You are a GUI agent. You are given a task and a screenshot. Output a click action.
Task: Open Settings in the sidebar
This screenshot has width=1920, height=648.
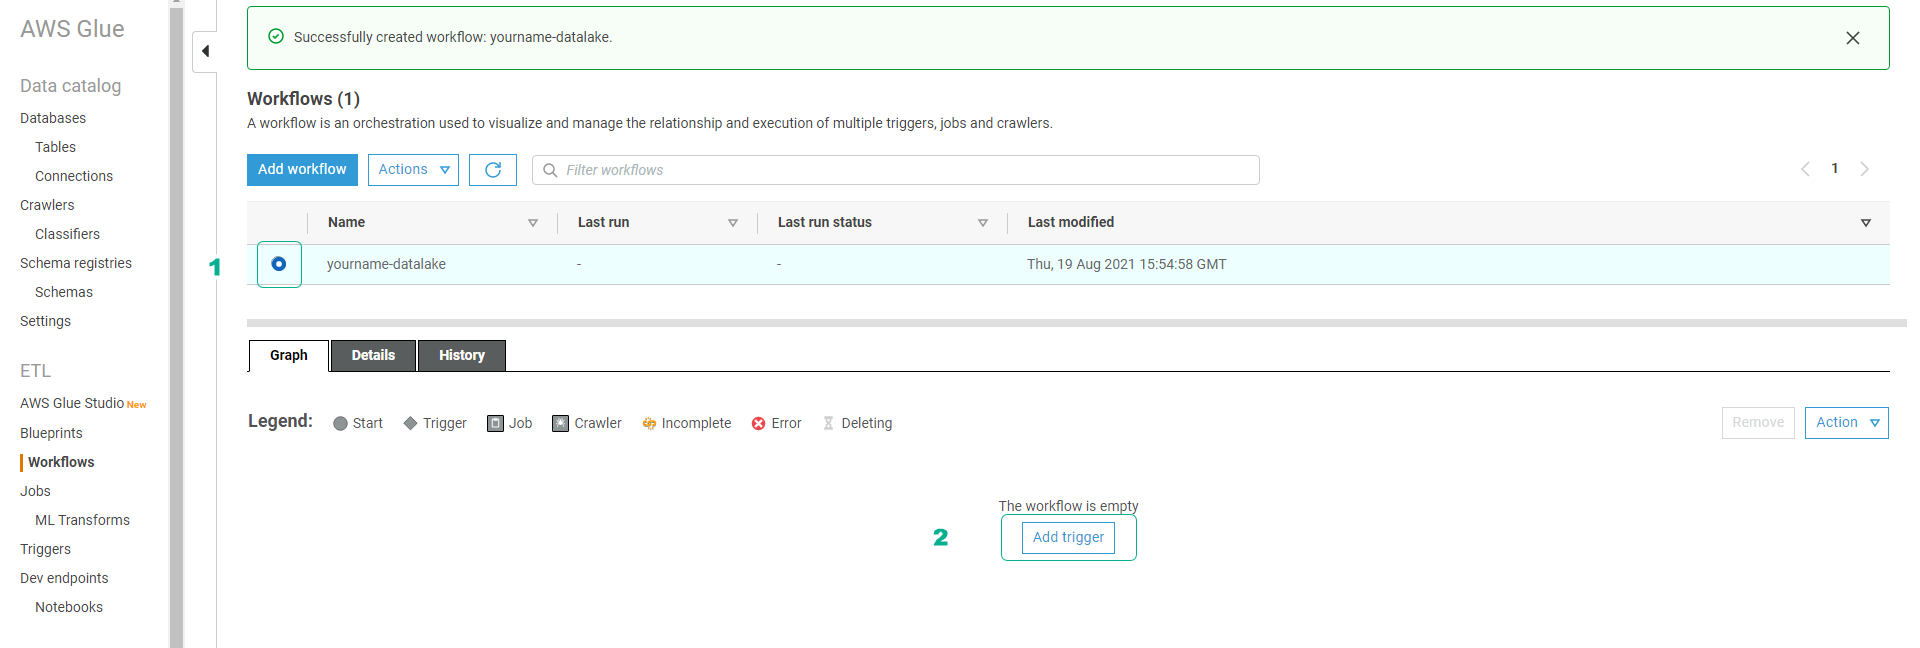tap(45, 321)
